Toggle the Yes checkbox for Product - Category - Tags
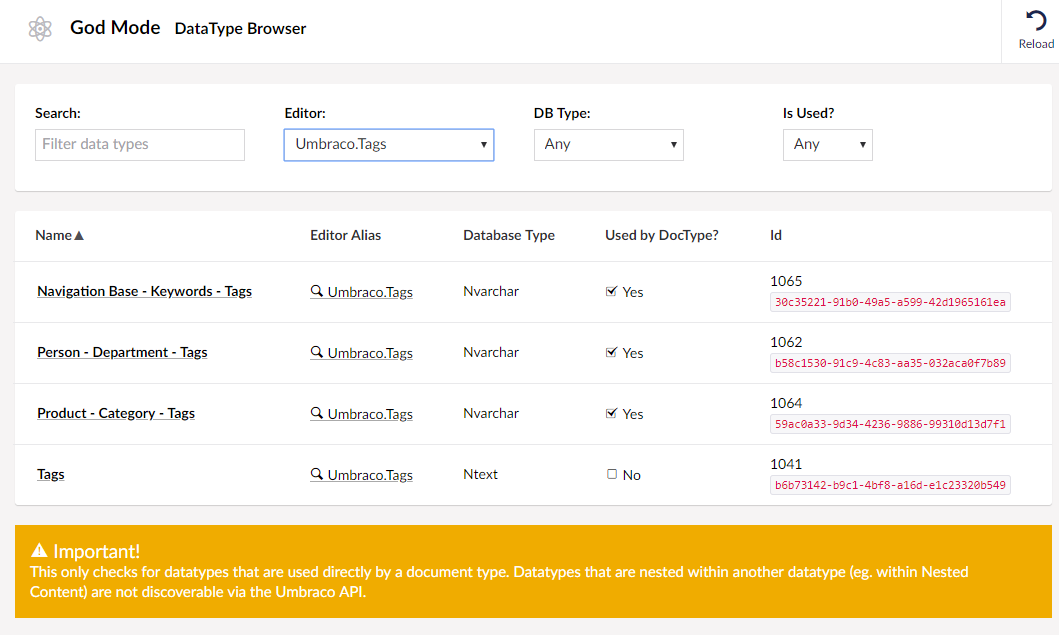The height and width of the screenshot is (635, 1059). pos(611,413)
